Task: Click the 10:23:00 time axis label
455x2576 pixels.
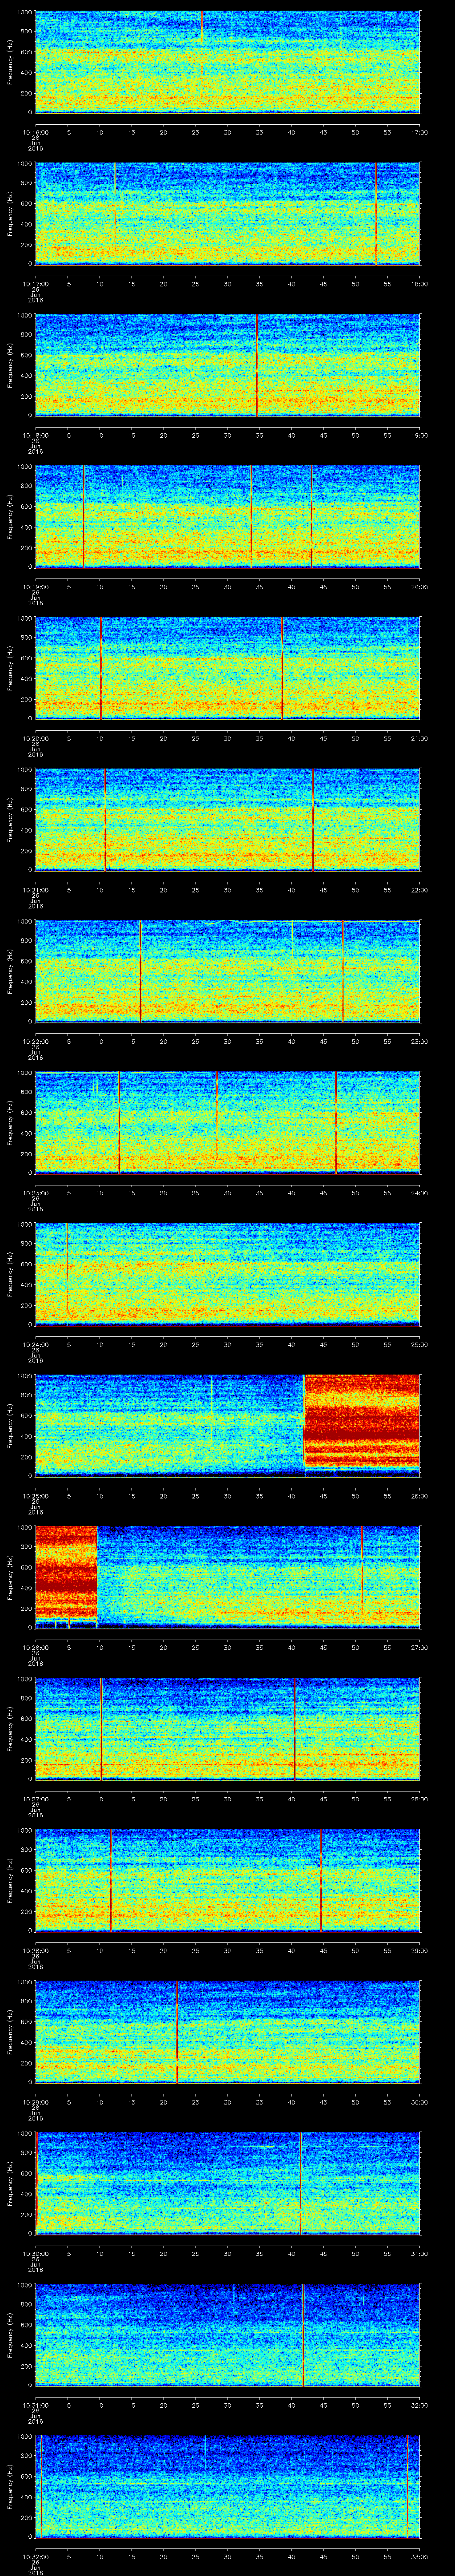Action: pos(35,1193)
